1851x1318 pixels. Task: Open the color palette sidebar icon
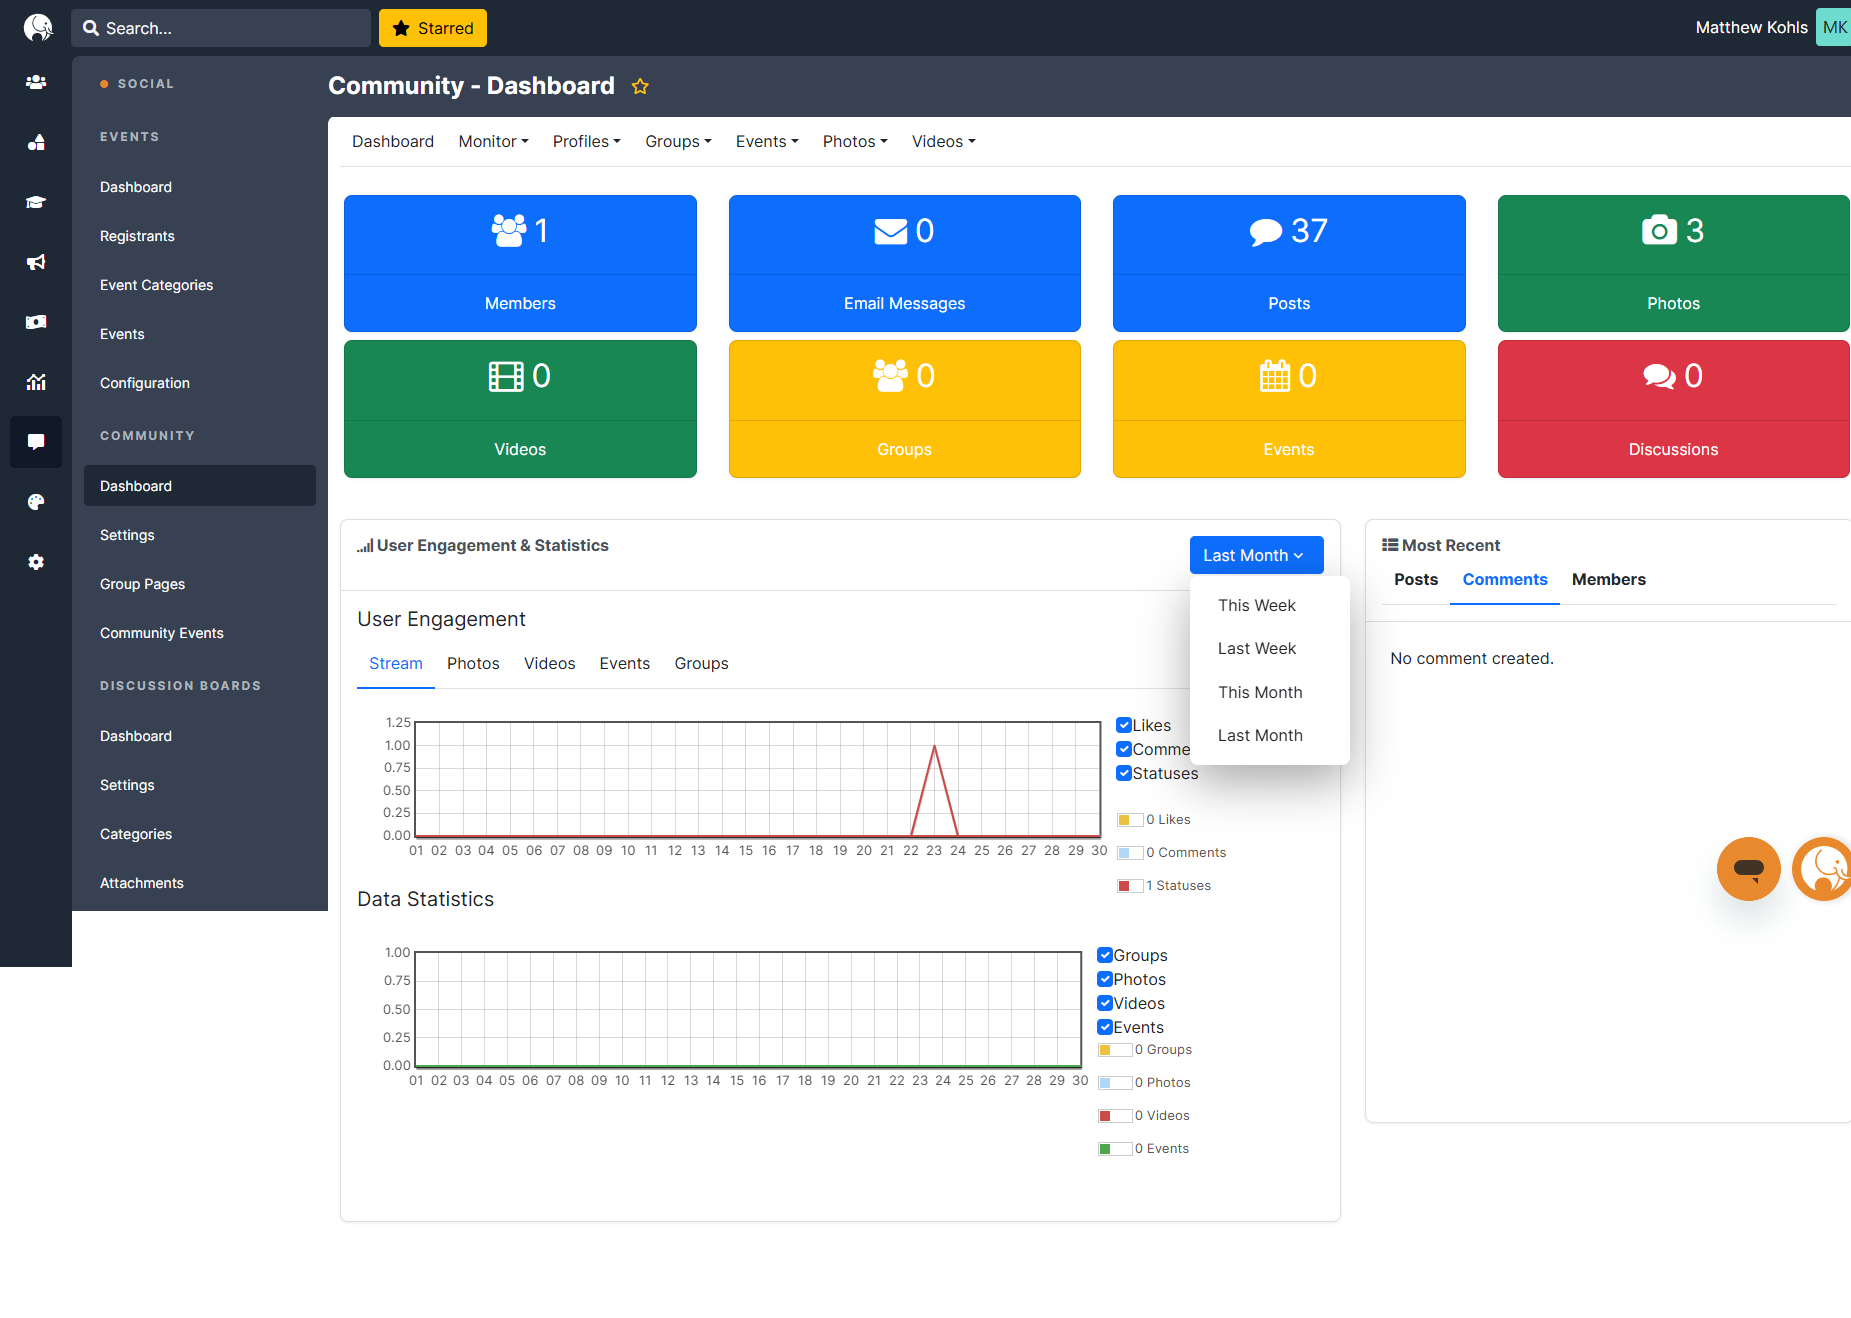click(36, 502)
